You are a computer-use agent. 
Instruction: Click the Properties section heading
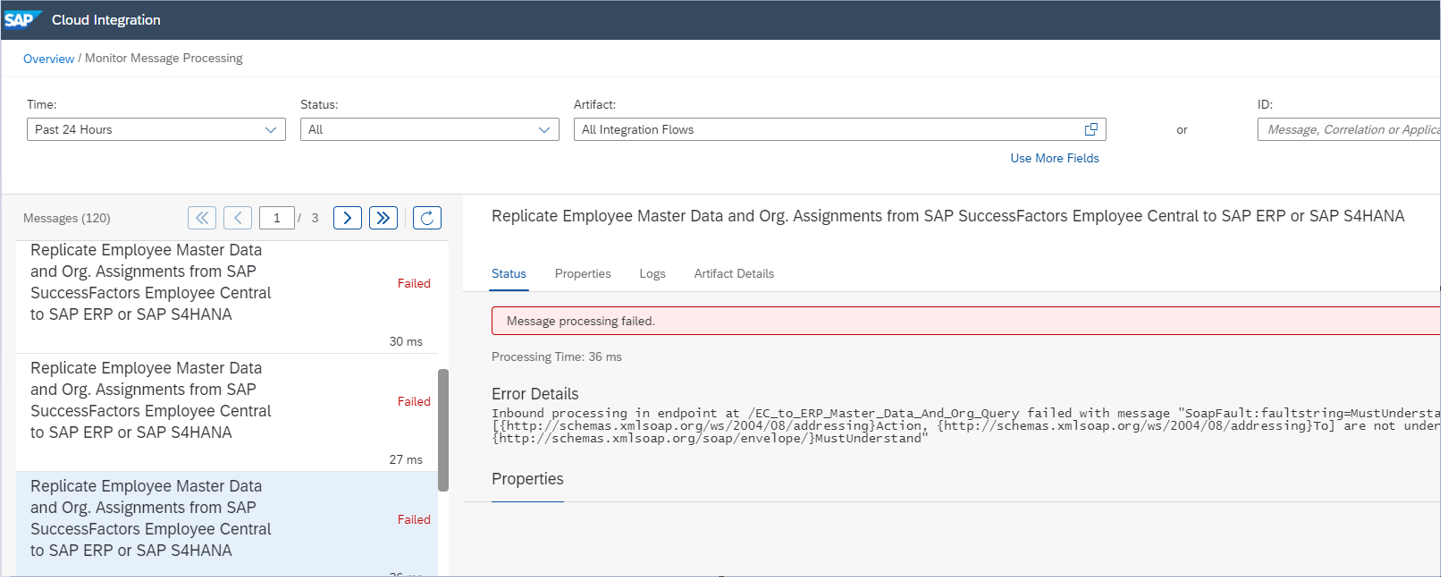tap(528, 479)
